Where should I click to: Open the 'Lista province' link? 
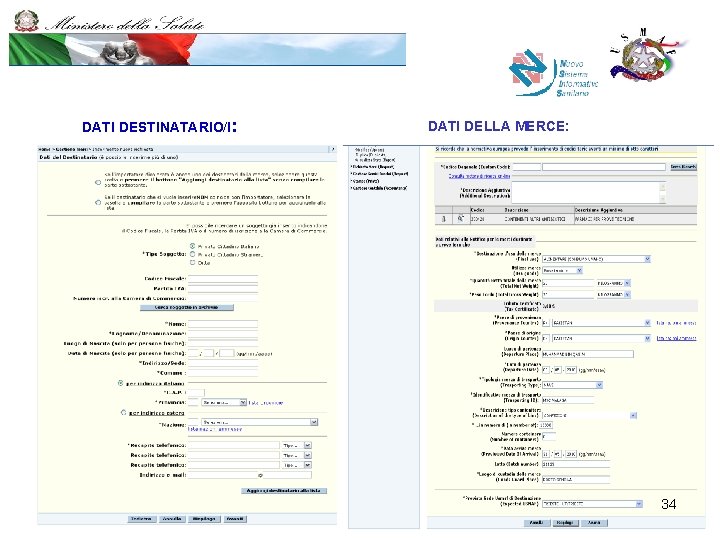[266, 403]
